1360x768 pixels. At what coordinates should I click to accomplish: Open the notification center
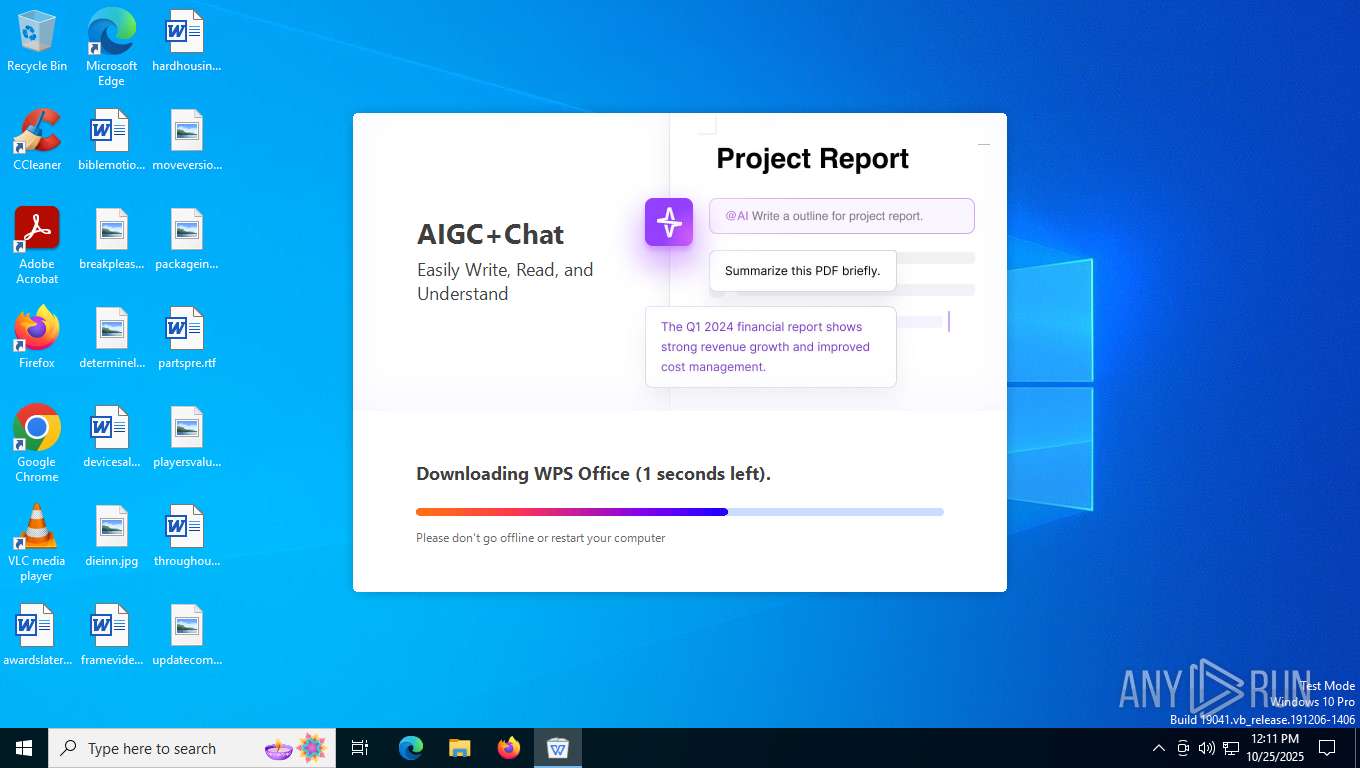coord(1327,748)
